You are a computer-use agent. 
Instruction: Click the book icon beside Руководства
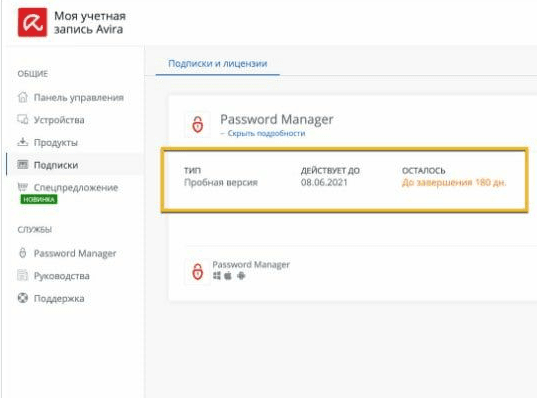coord(23,275)
